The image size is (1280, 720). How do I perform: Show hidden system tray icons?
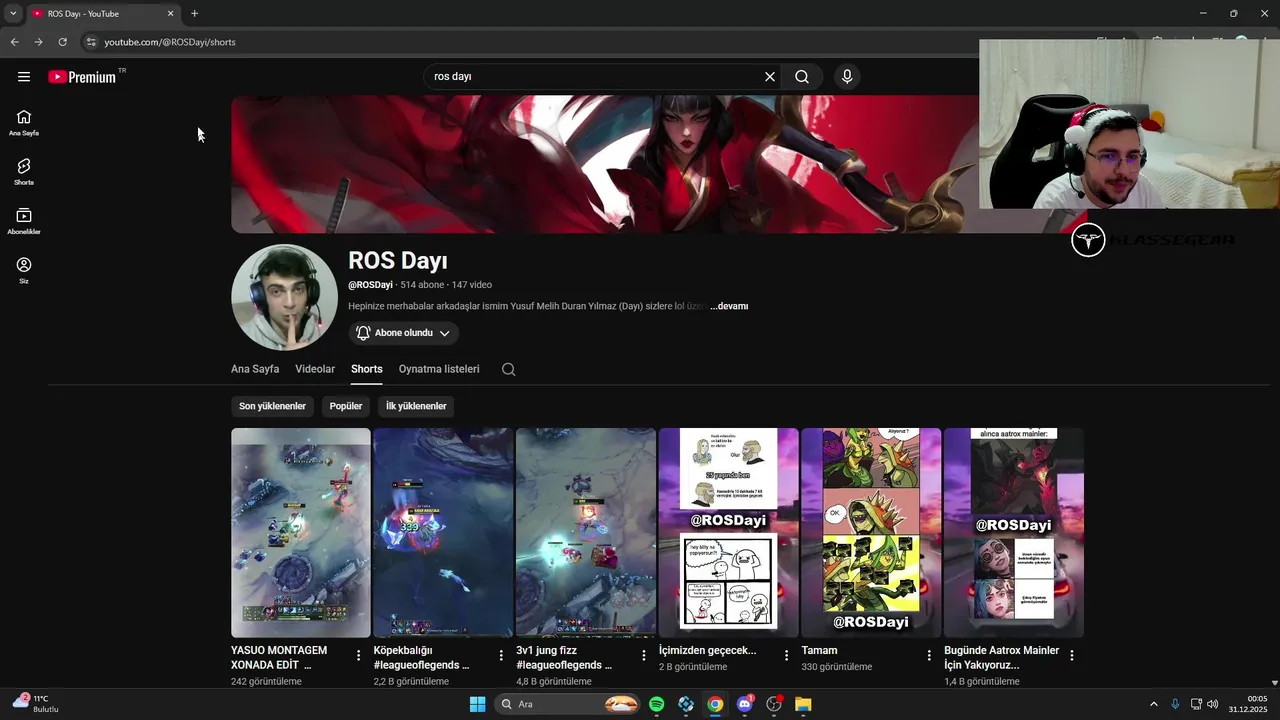1153,704
